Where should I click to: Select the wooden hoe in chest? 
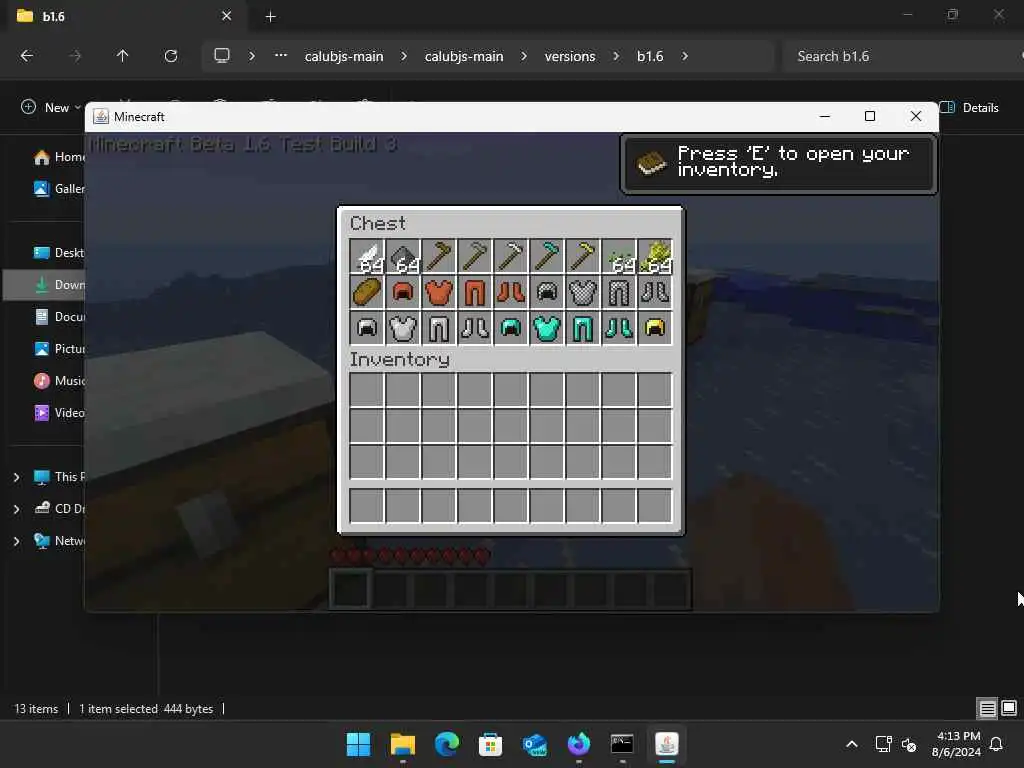(439, 256)
